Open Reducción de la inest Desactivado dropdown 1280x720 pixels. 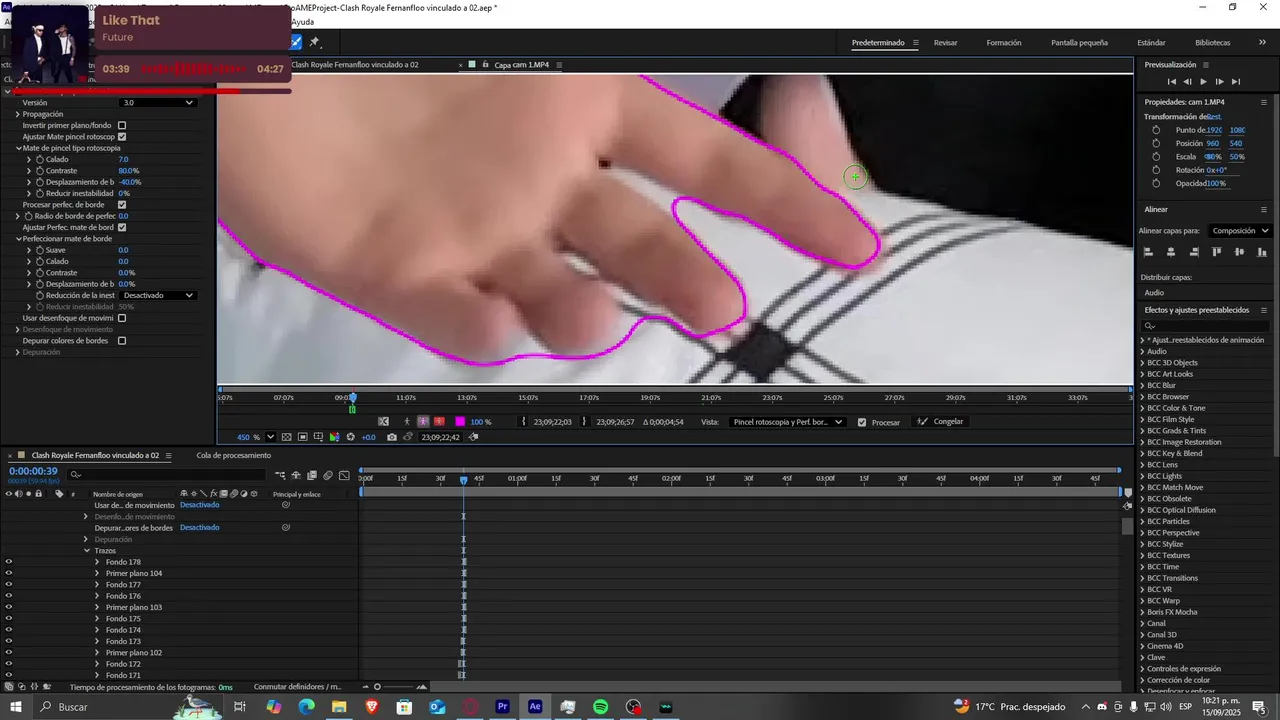pyautogui.click(x=158, y=295)
